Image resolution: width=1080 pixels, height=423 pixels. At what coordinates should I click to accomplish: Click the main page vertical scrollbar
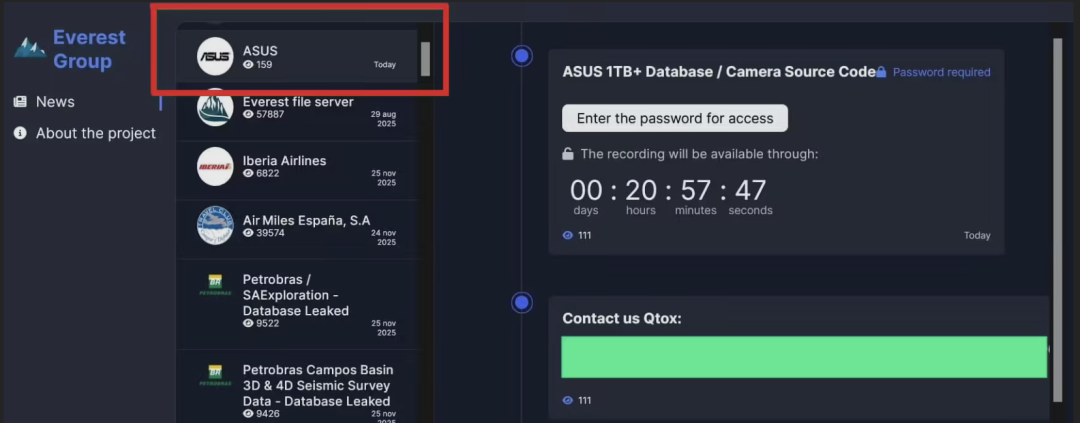point(1058,220)
